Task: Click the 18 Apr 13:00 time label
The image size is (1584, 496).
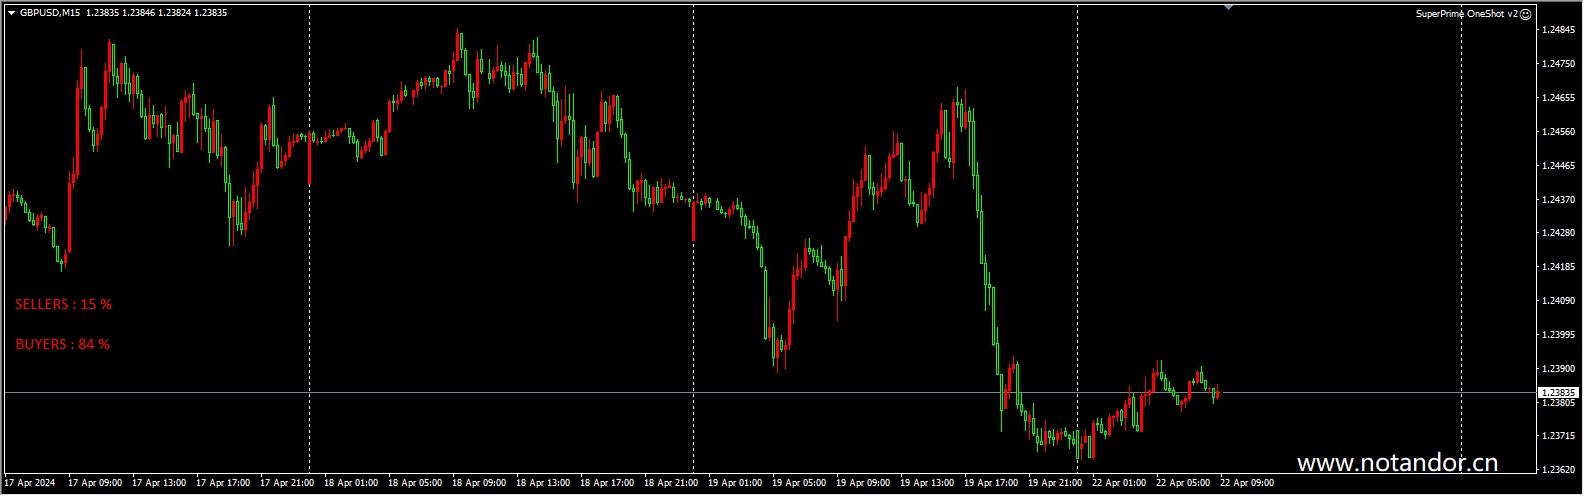Action: [543, 483]
